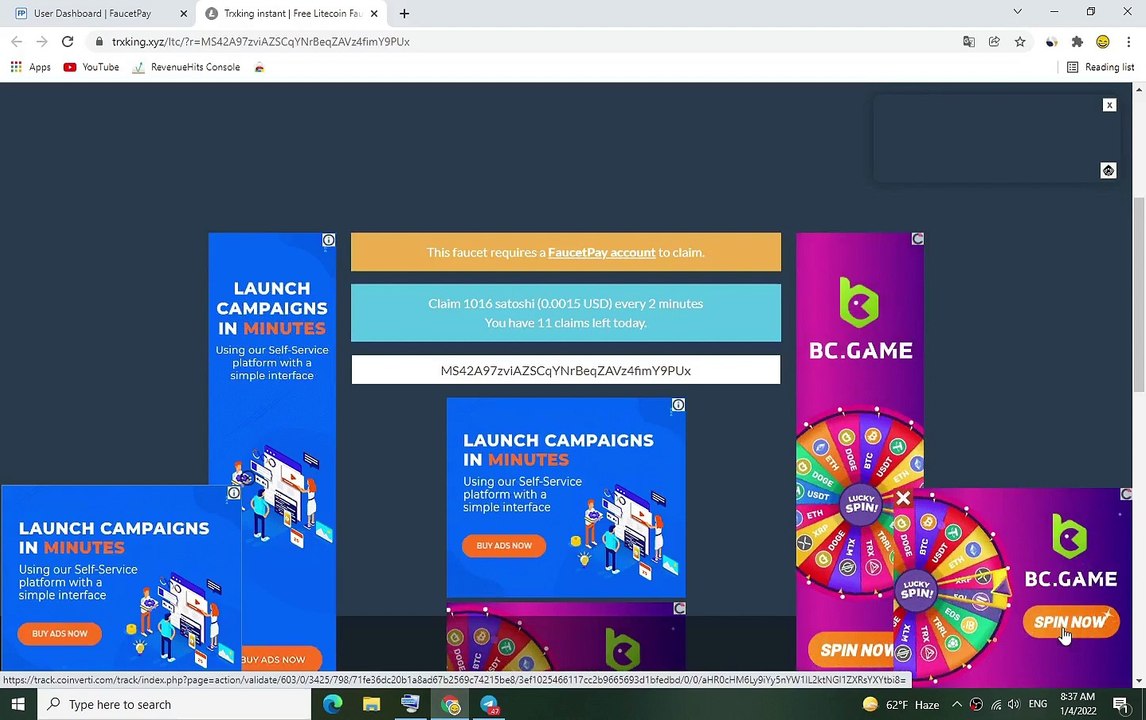1146x720 pixels.
Task: Open the Chrome three-dot menu
Action: (x=1128, y=42)
